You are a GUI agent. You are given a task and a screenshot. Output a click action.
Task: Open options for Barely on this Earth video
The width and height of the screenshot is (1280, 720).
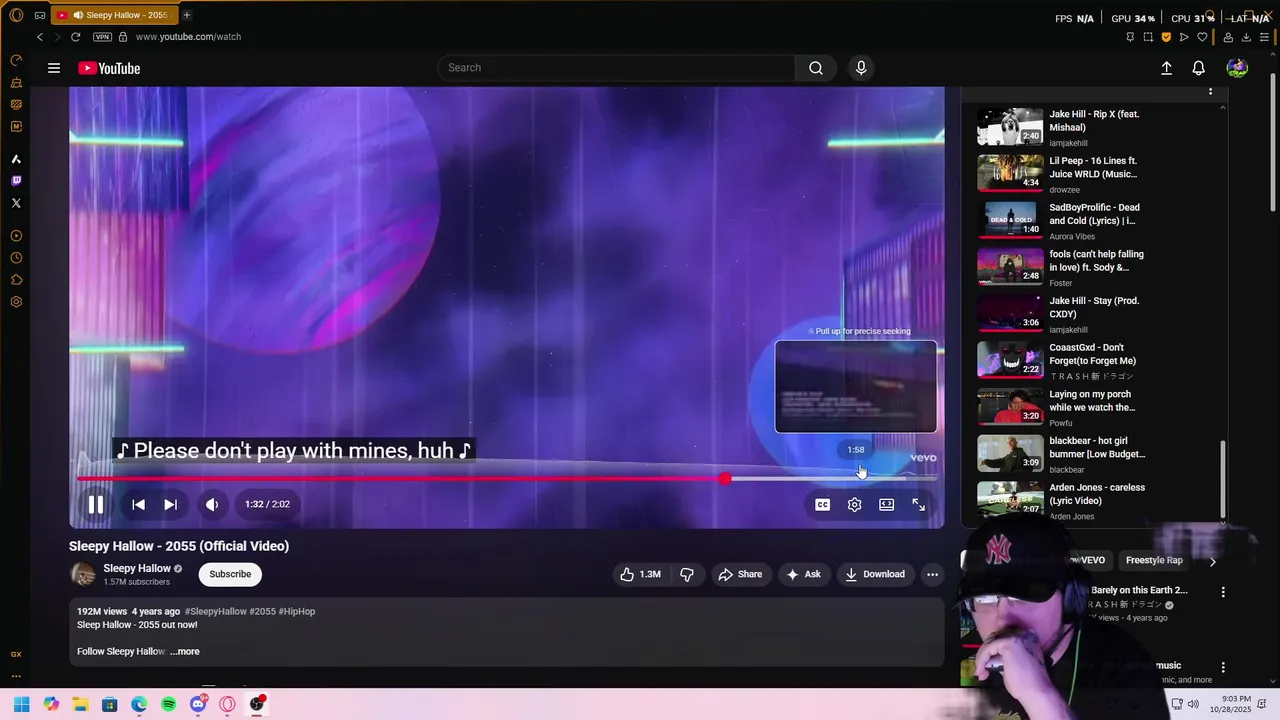coord(1222,592)
